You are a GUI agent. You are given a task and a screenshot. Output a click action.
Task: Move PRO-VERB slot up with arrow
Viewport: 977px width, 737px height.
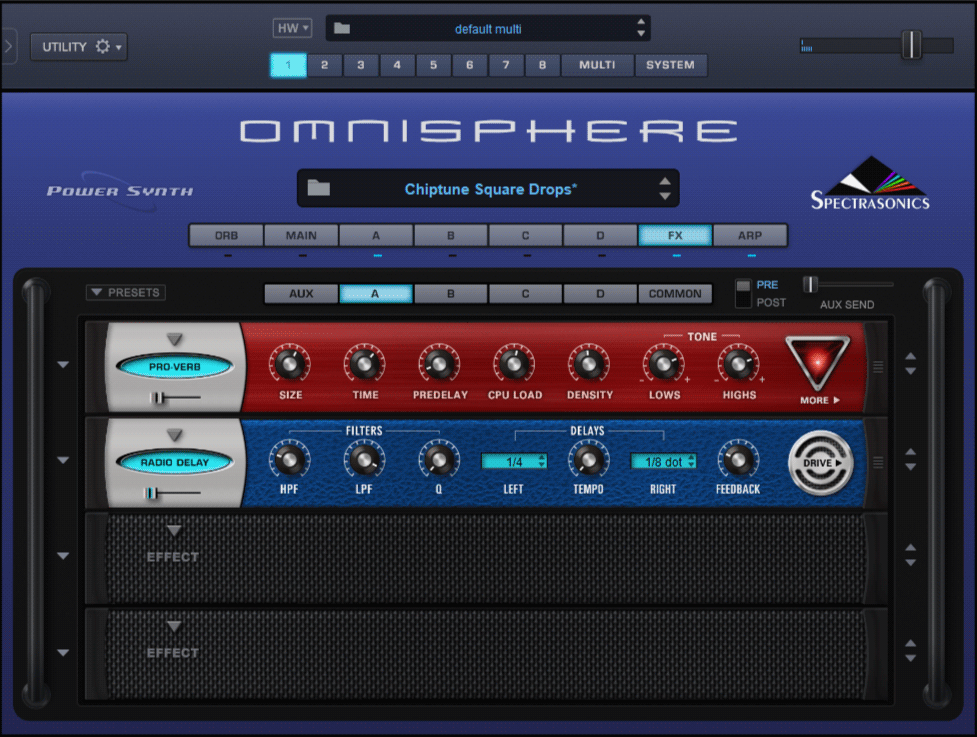pyautogui.click(x=910, y=356)
